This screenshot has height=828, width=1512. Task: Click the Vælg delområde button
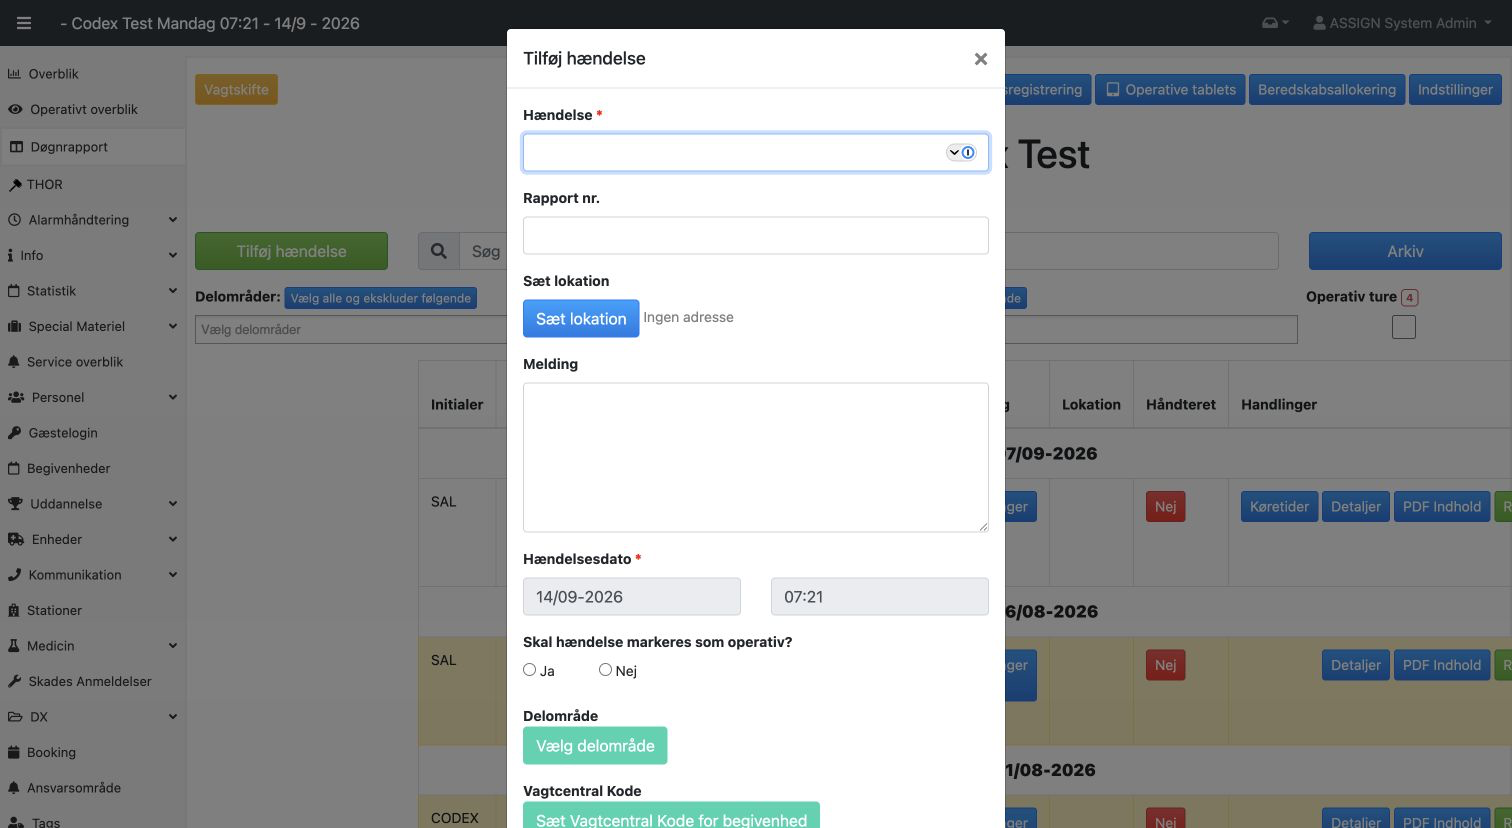595,746
